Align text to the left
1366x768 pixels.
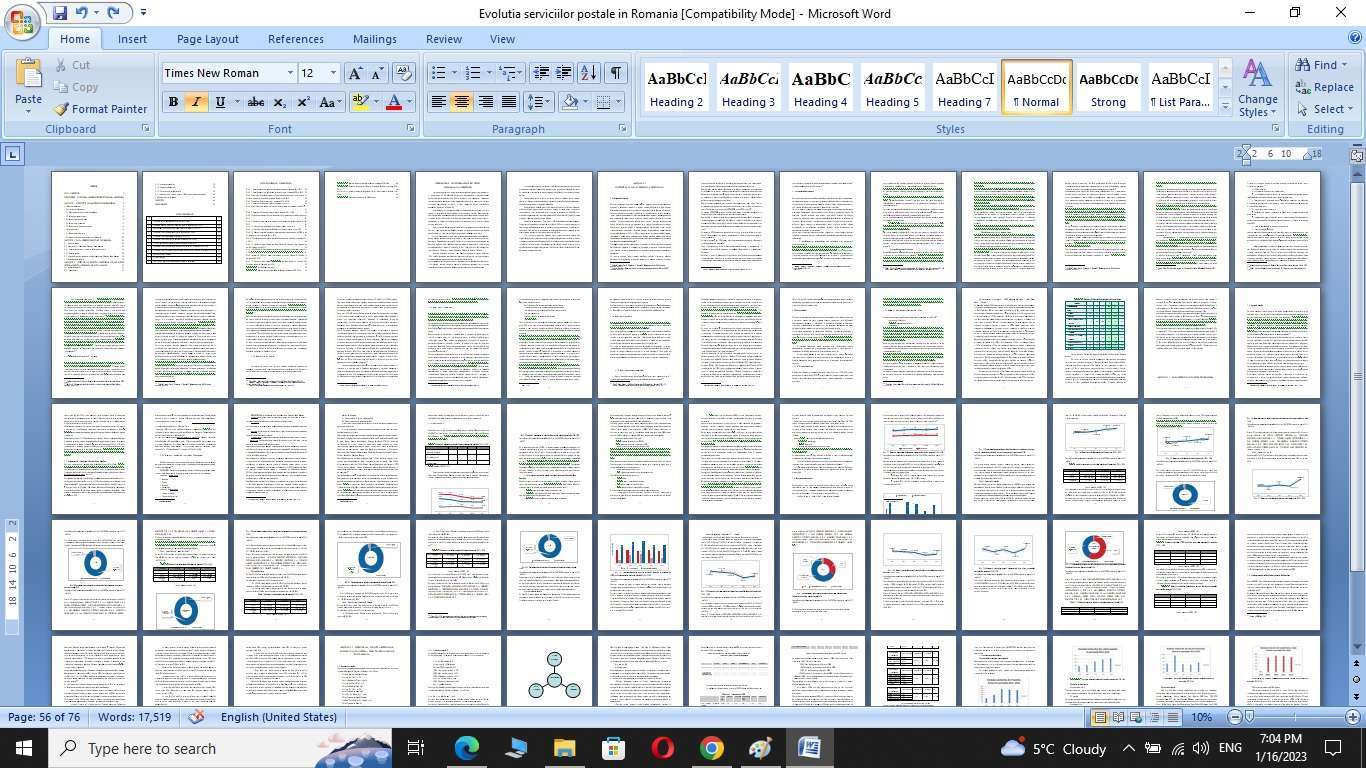[x=438, y=102]
